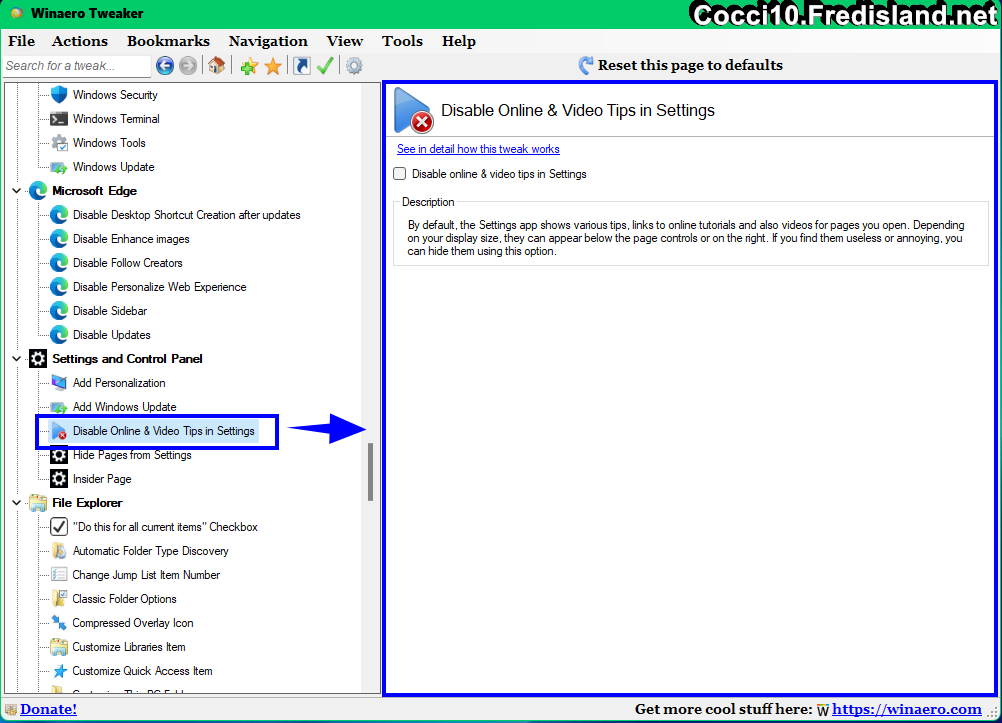Click the Donate! link
Viewport: 1002px width, 723px height.
pos(49,709)
